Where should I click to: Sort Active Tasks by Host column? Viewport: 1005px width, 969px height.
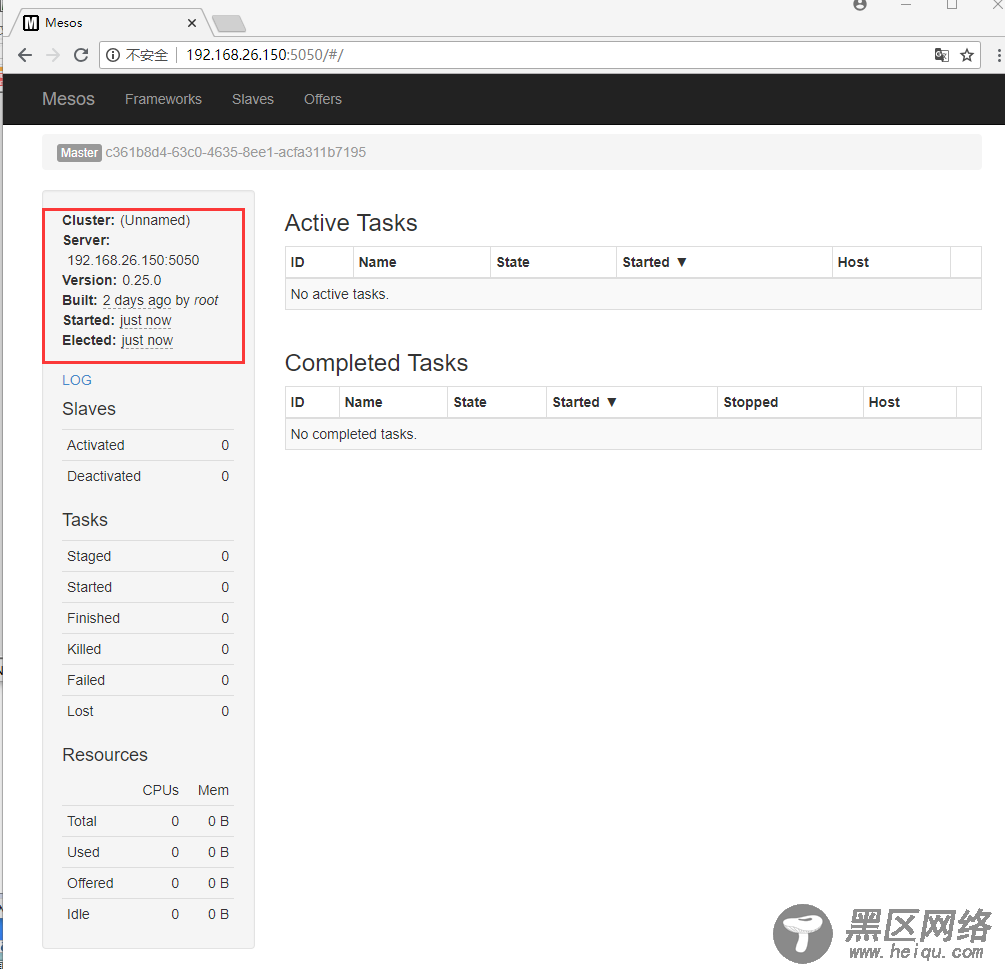pos(891,262)
